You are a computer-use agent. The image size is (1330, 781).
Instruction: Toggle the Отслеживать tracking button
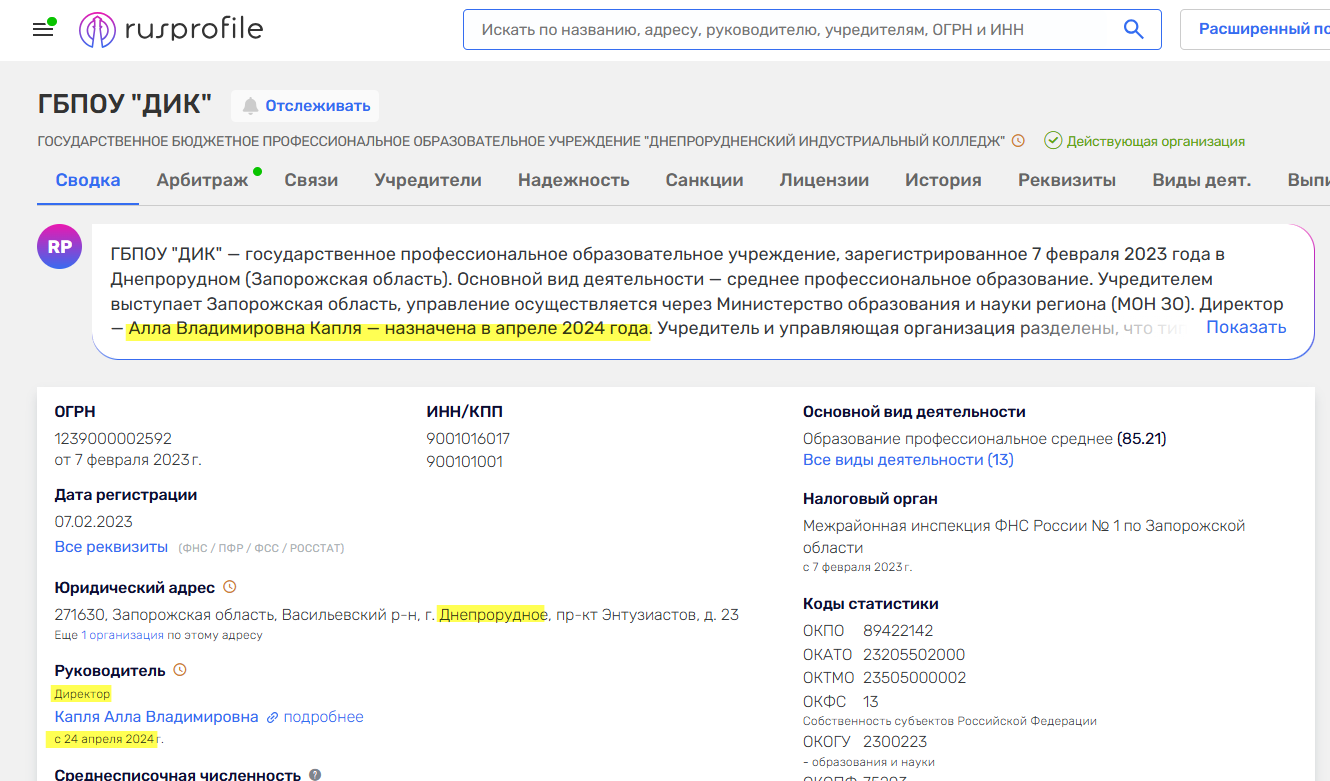click(x=305, y=106)
